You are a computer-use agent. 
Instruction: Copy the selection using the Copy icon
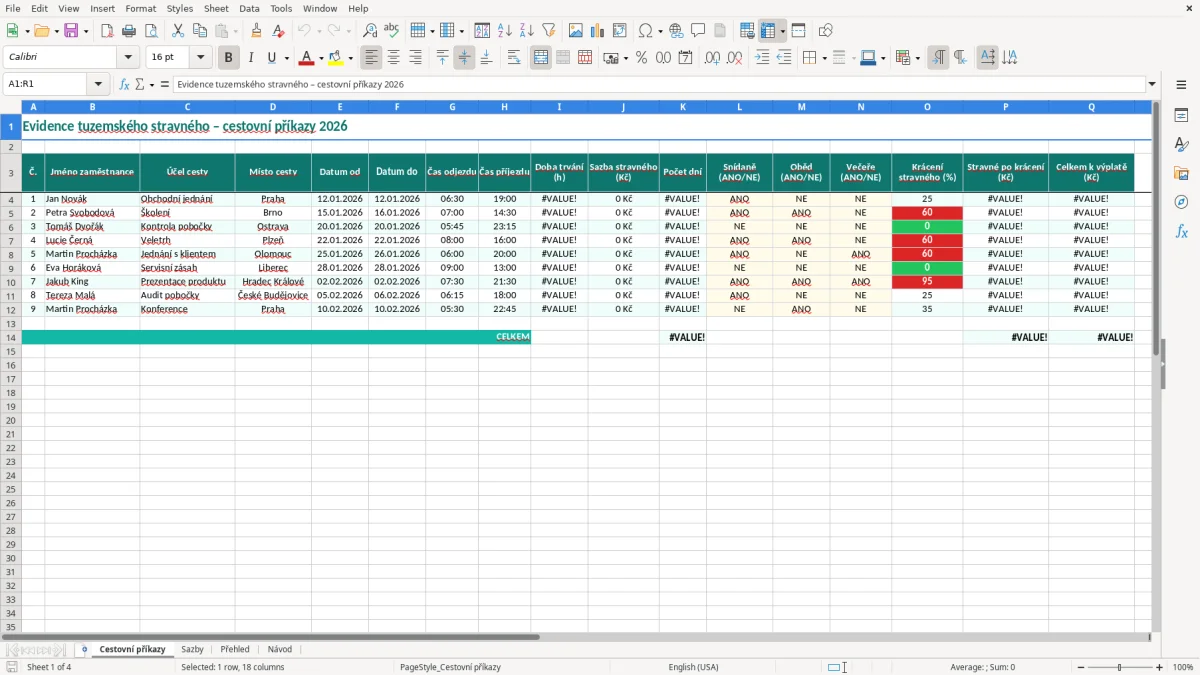(x=200, y=31)
